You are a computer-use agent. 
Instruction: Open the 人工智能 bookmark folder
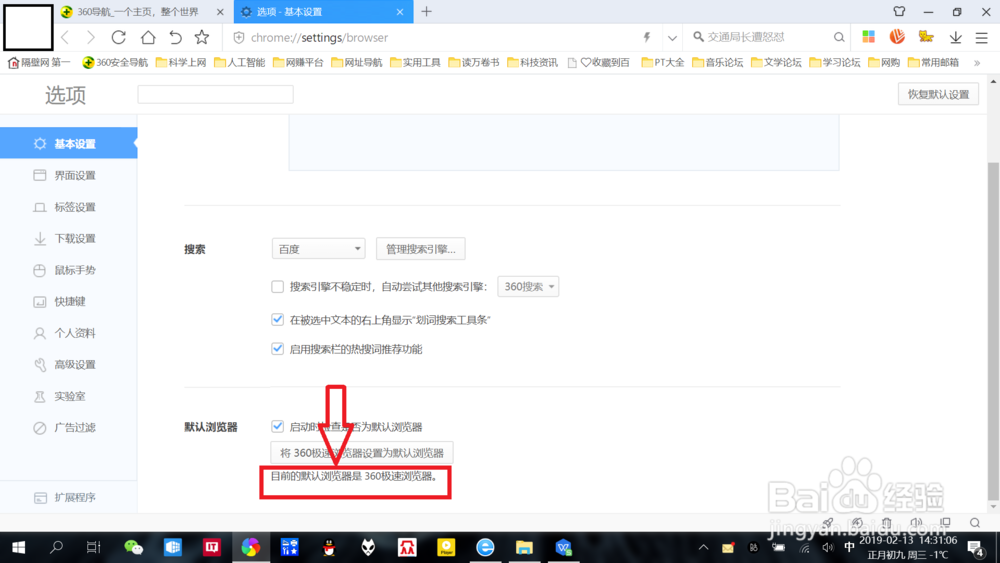pos(240,62)
